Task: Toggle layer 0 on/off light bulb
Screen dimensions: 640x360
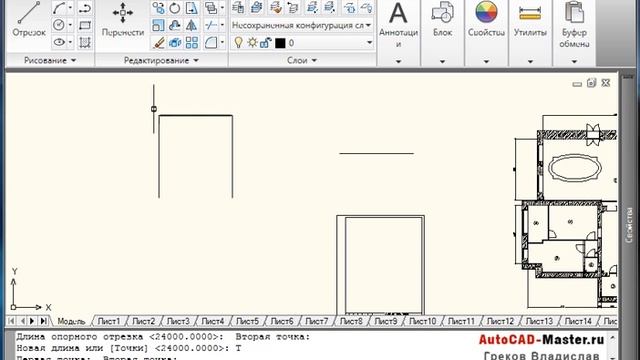Action: [x=238, y=42]
